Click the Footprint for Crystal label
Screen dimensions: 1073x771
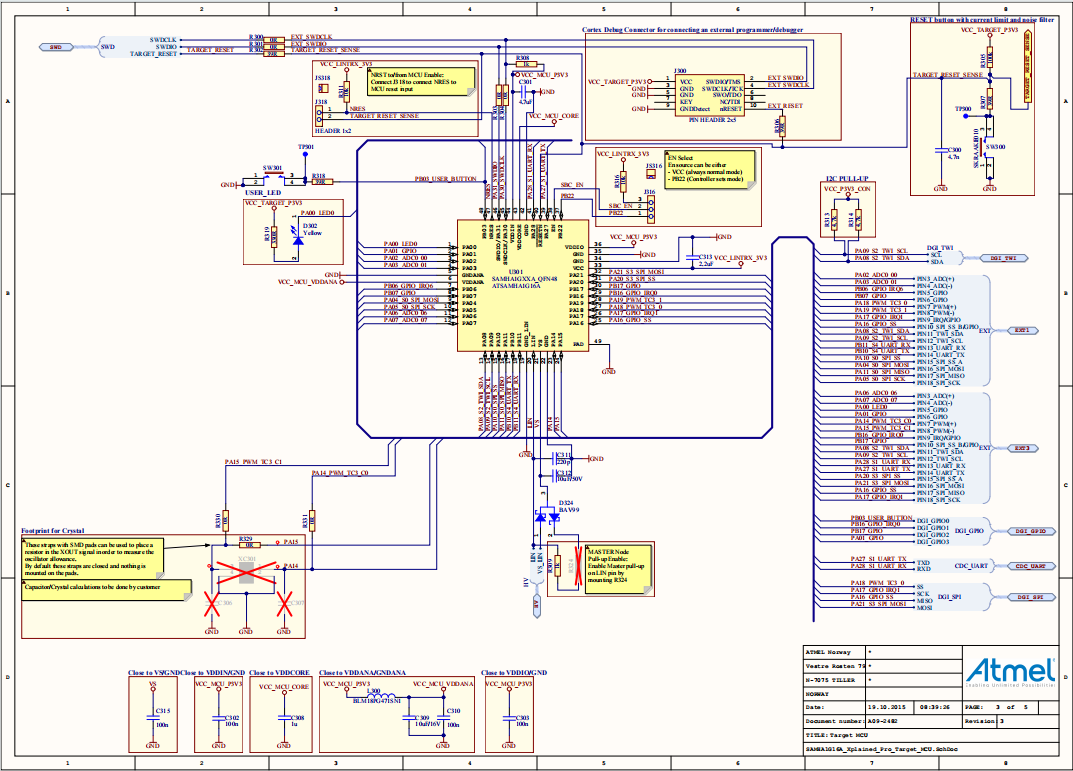[53, 531]
